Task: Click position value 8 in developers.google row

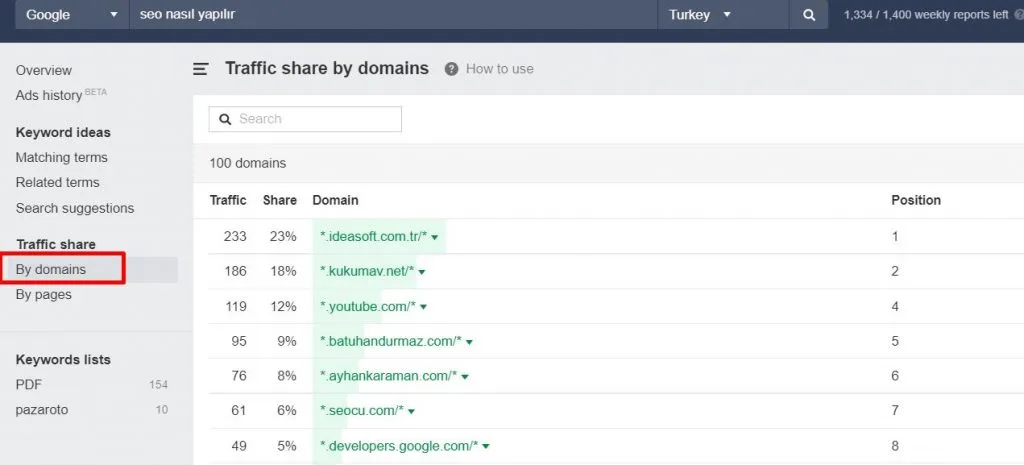Action: click(x=895, y=446)
